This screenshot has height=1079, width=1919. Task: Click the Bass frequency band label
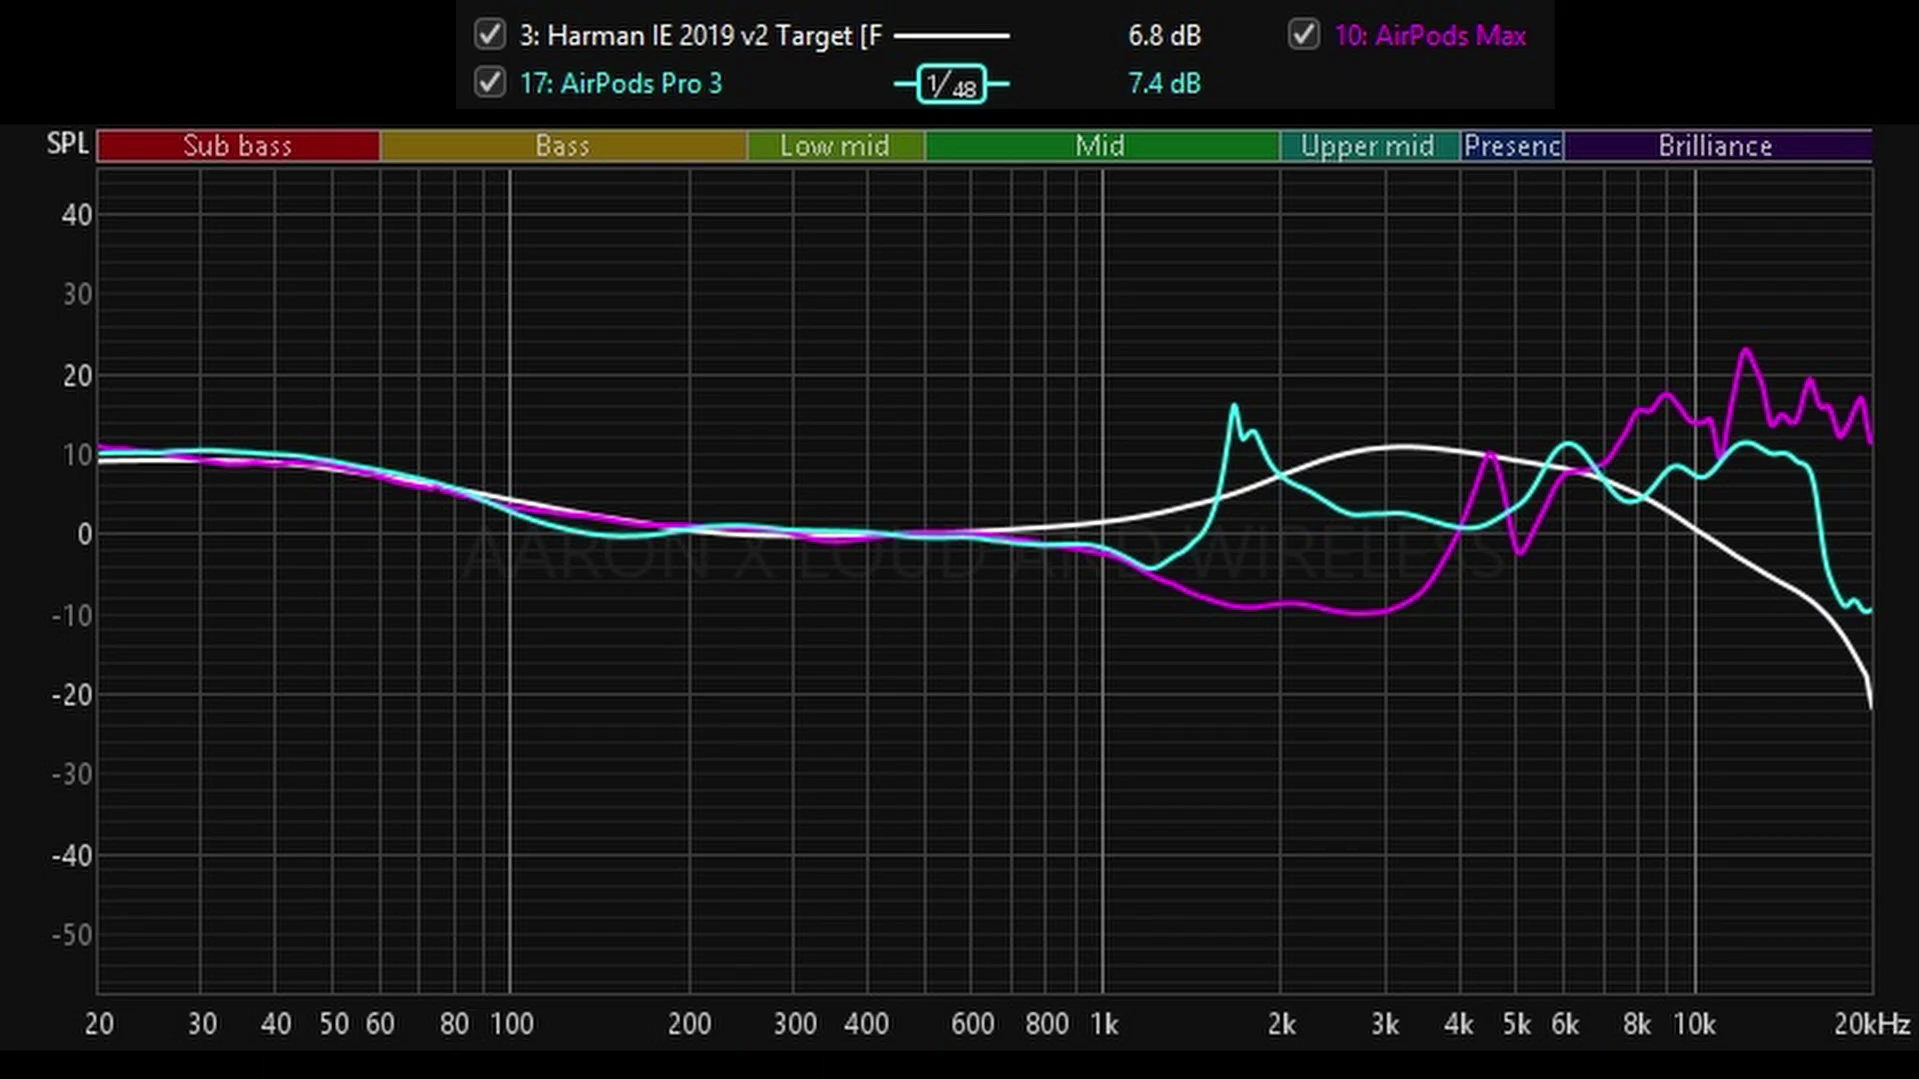pos(563,146)
